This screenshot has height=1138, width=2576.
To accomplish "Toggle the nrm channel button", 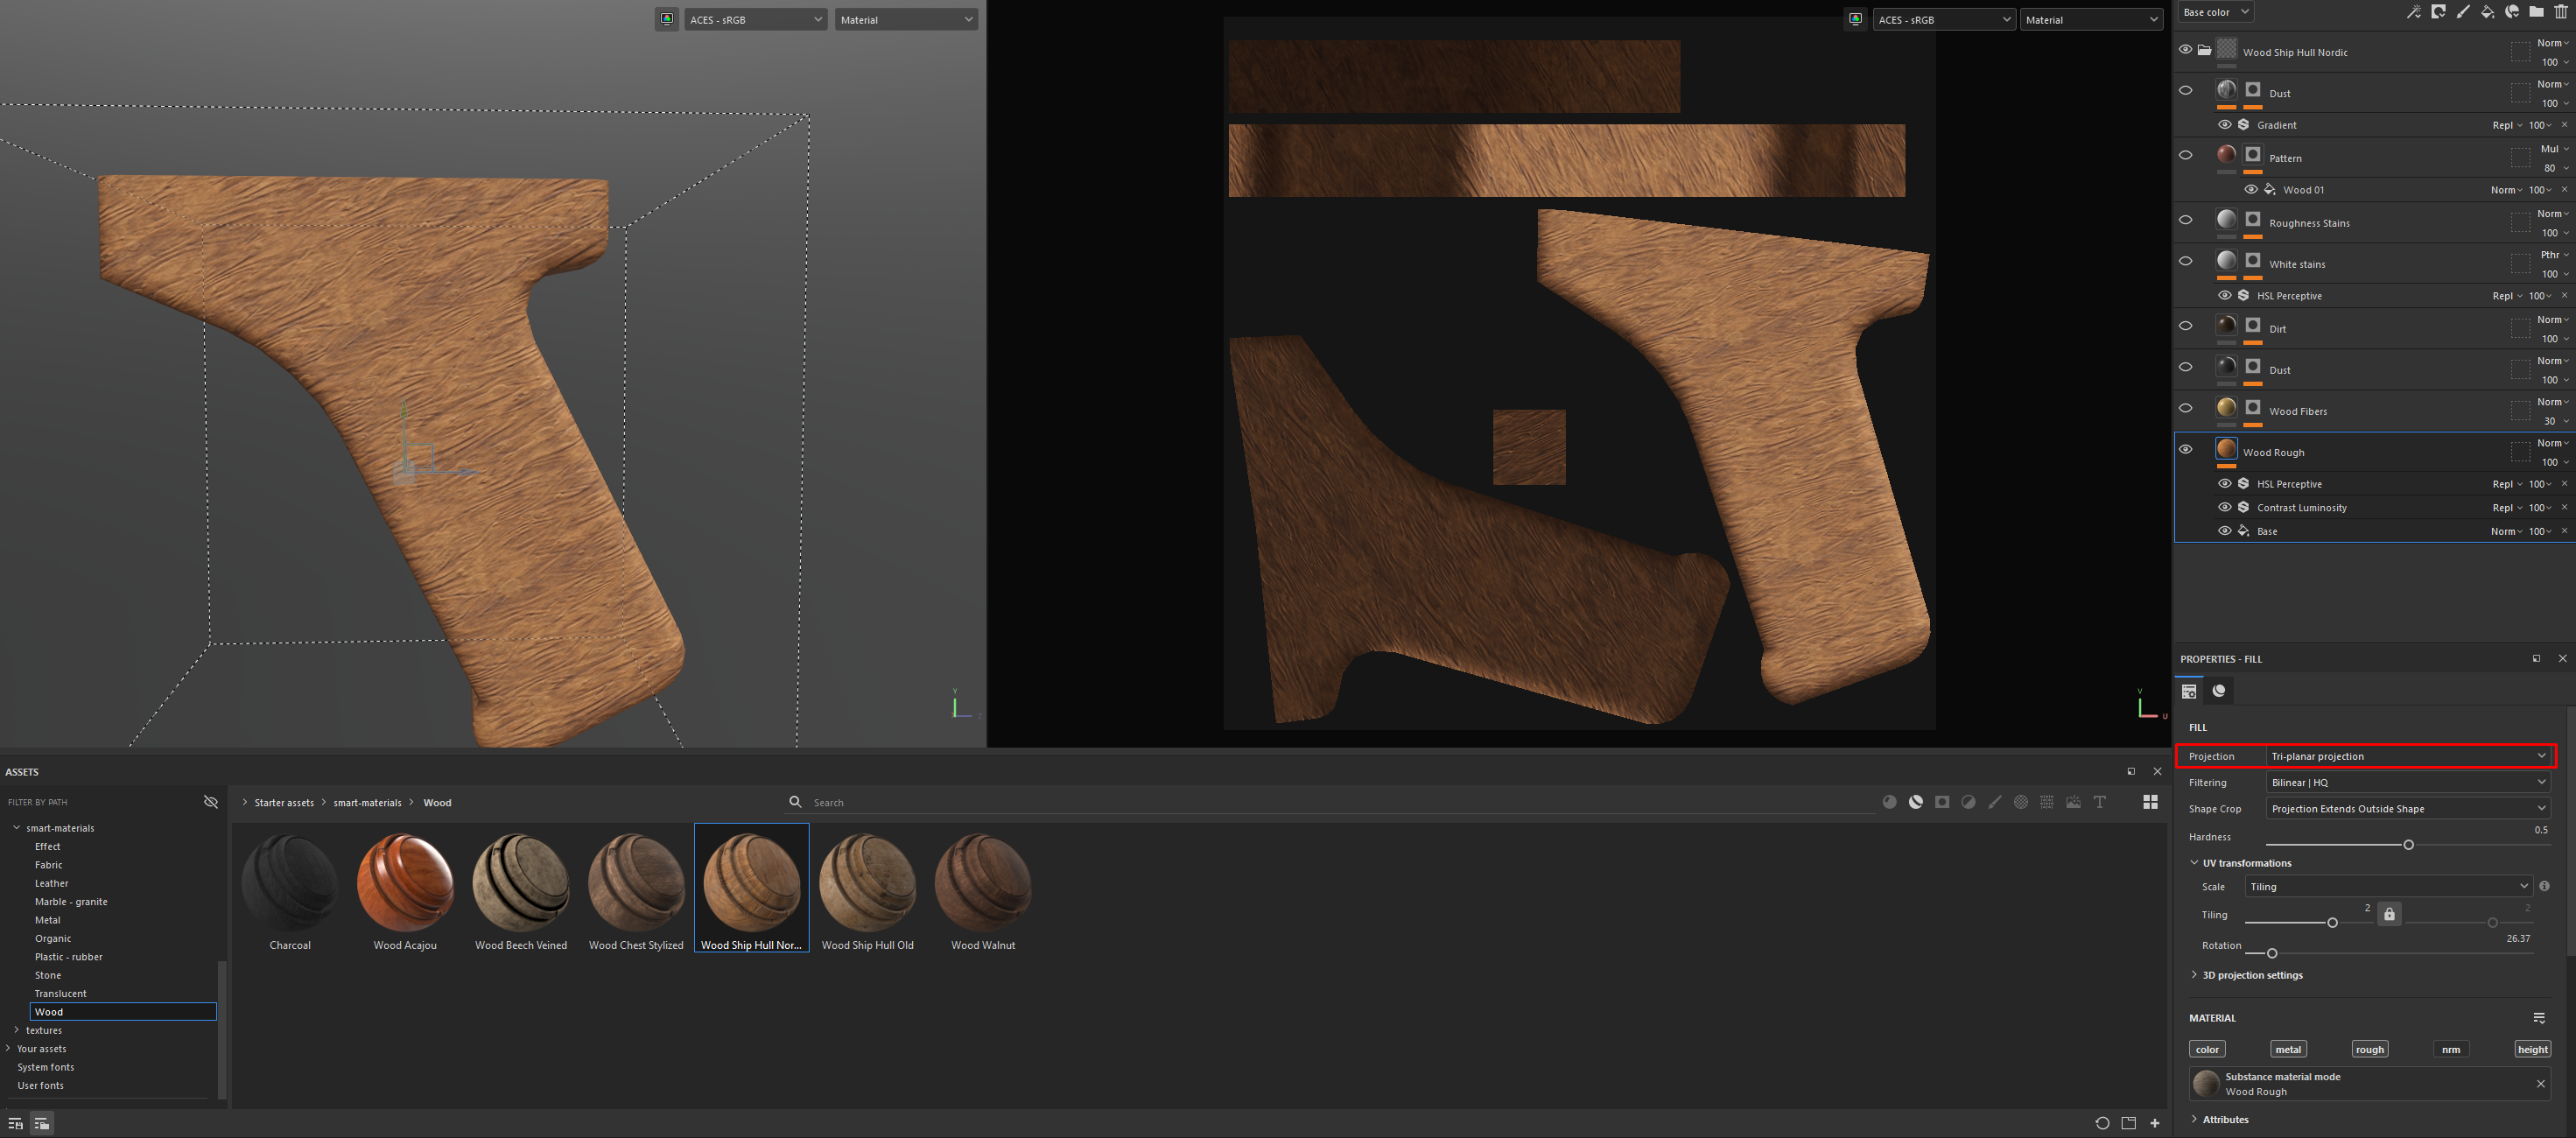I will click(x=2451, y=1049).
